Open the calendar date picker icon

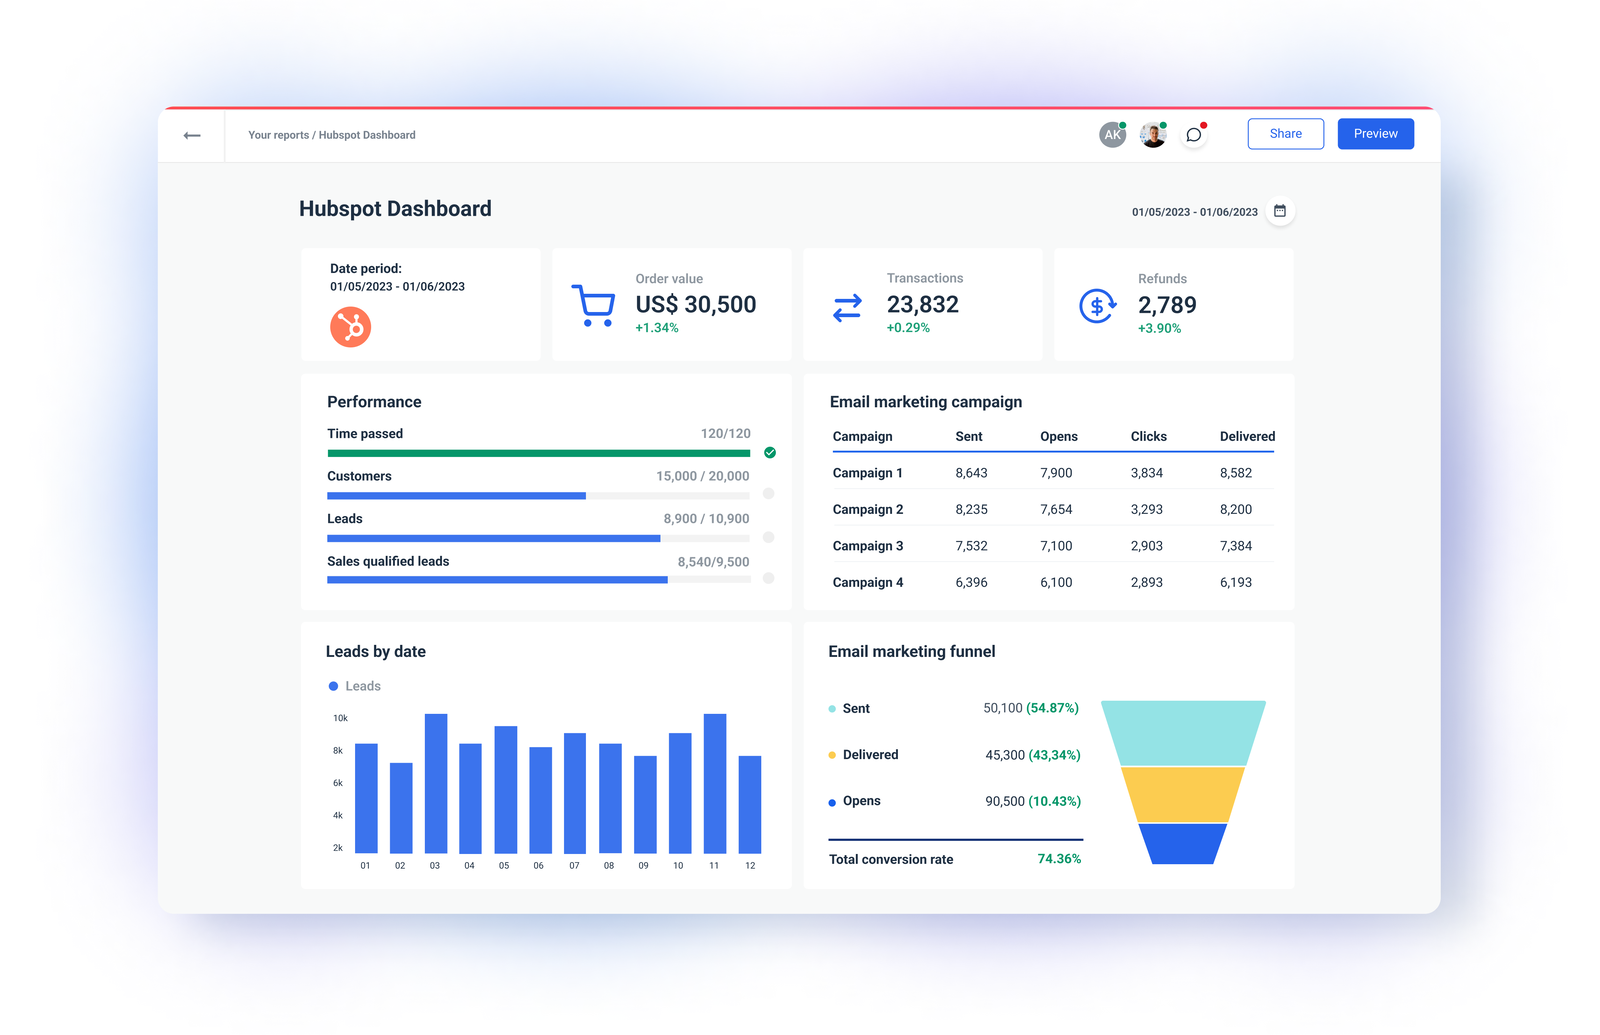pyautogui.click(x=1280, y=211)
